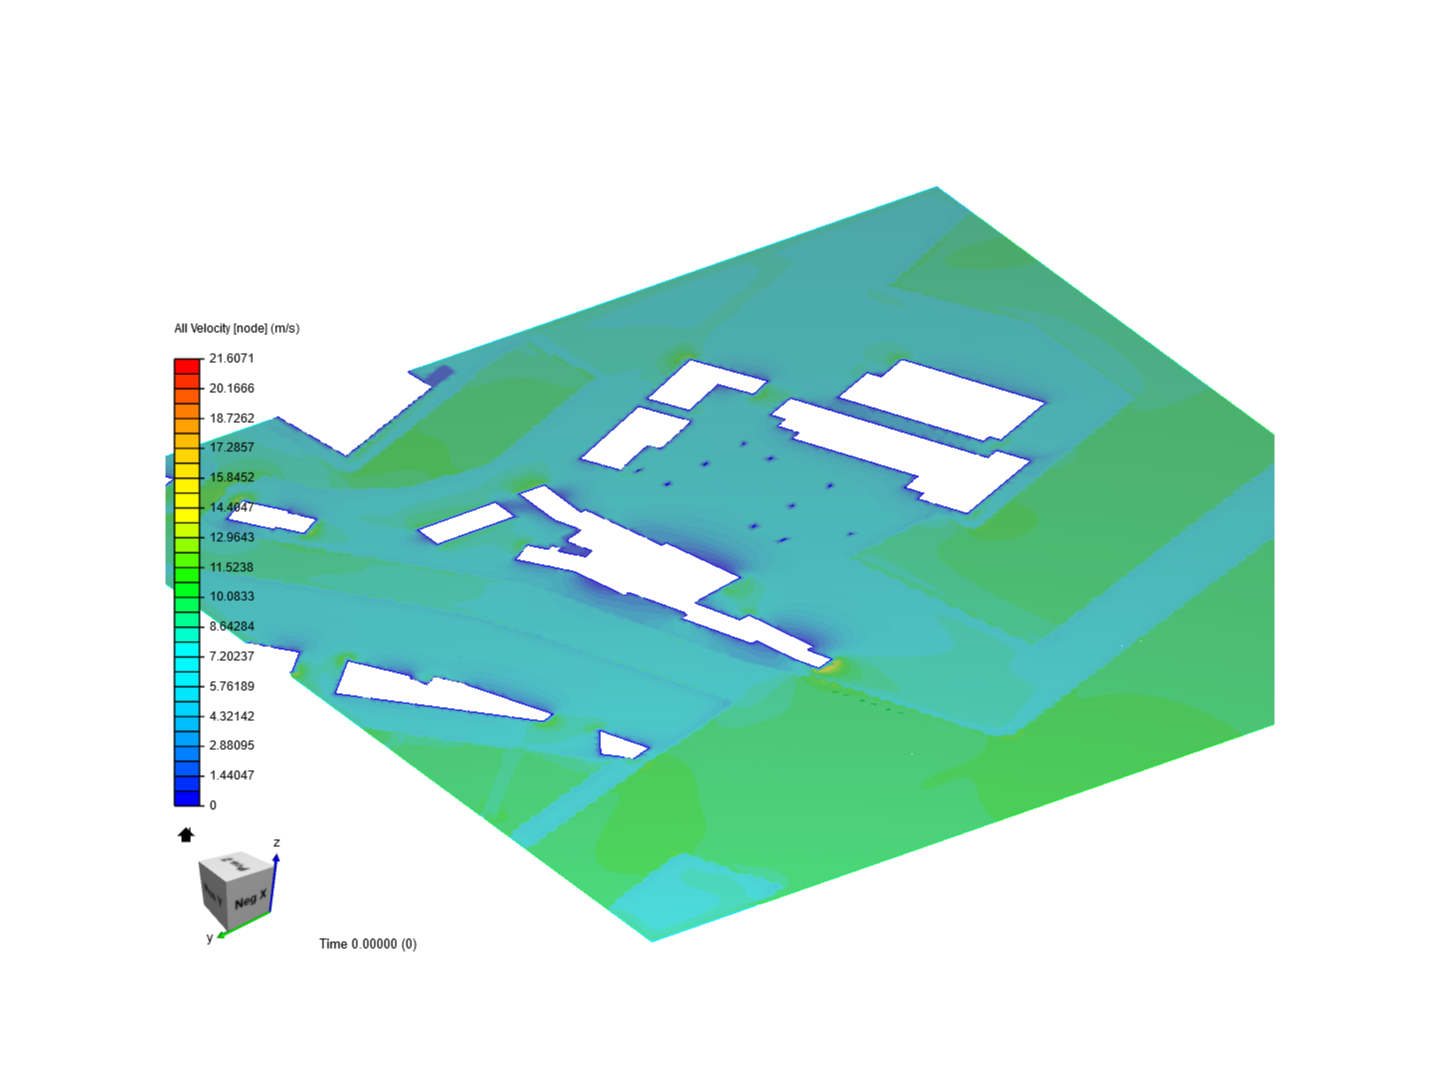Click the legend value 7.20237

click(231, 656)
